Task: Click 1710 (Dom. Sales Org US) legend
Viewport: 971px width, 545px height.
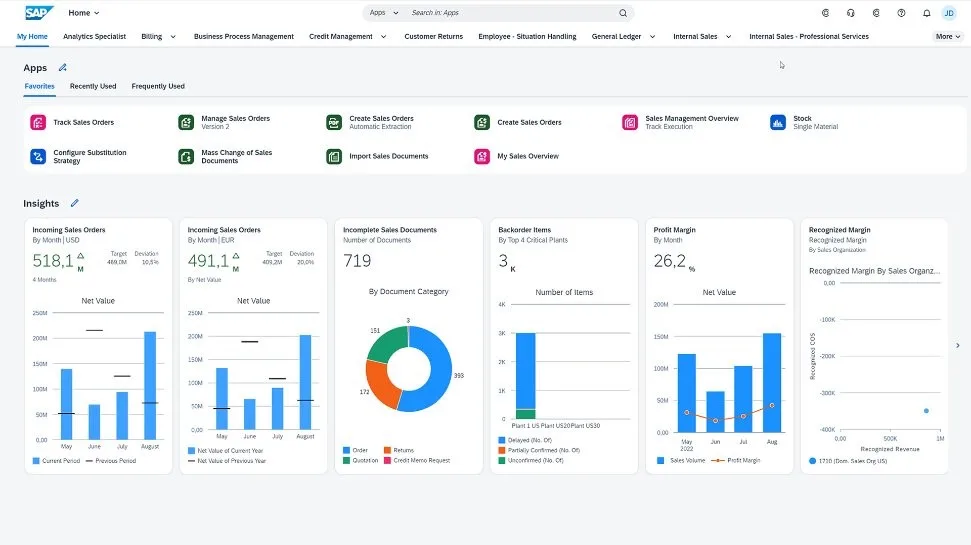Action: (848, 461)
